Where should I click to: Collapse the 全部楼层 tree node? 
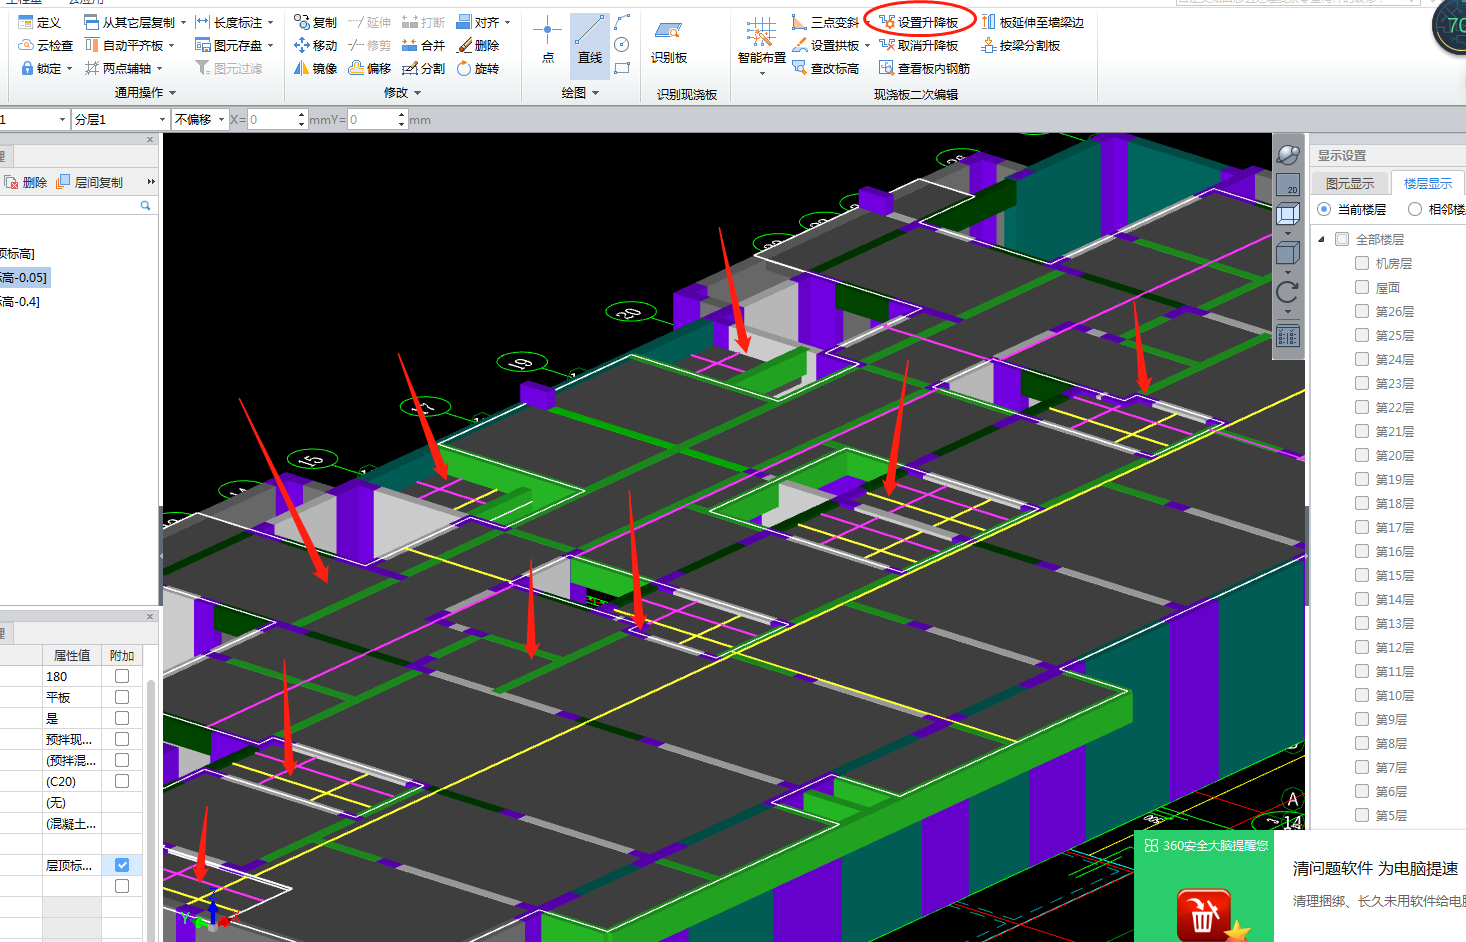(1321, 239)
